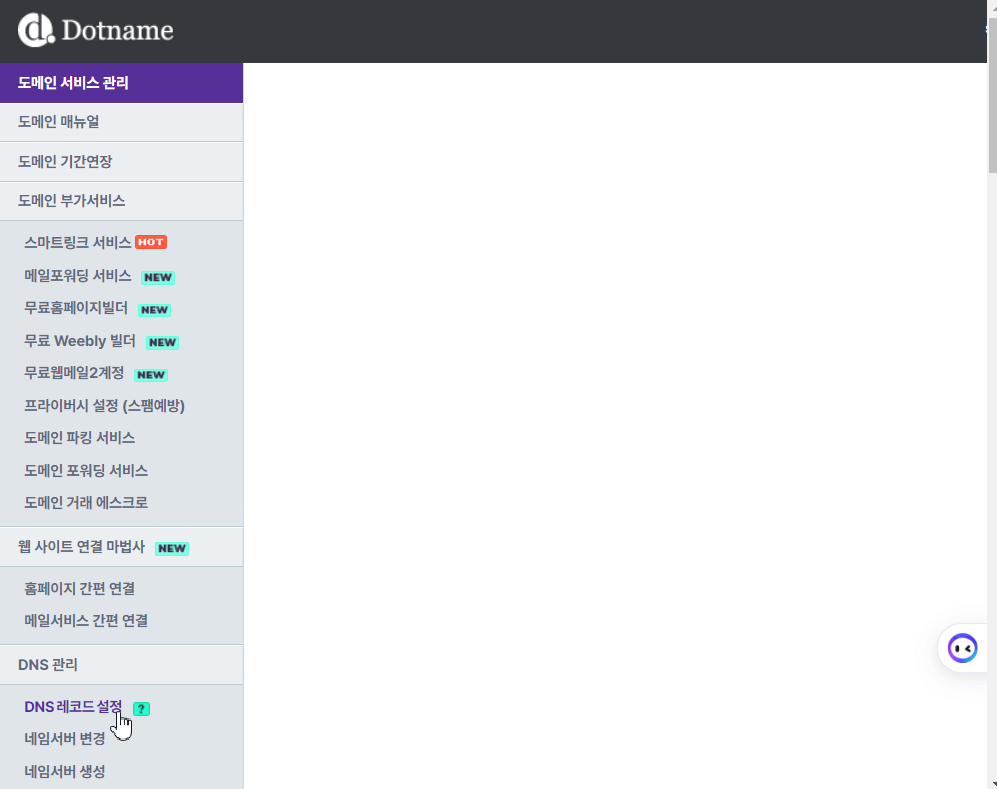The width and height of the screenshot is (997, 789).
Task: Click the NEW badge on 웹 사이트 연결 마법사
Action: click(171, 547)
